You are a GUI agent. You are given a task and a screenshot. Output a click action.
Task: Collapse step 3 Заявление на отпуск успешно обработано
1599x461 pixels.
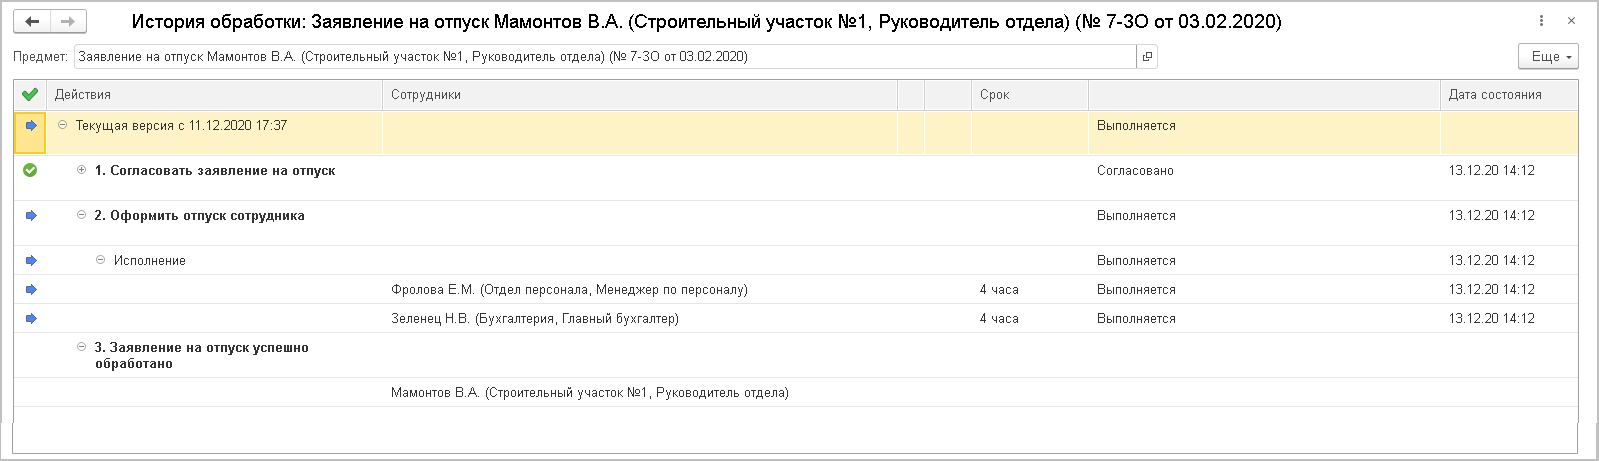82,348
